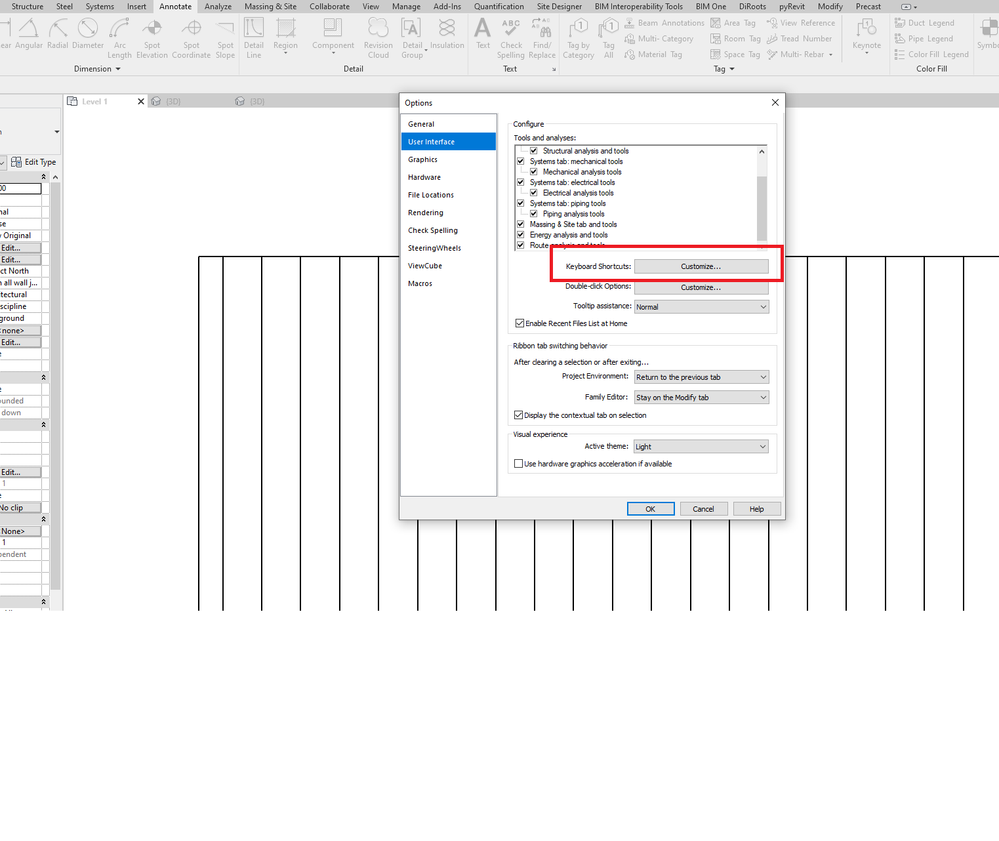The width and height of the screenshot is (999, 841).
Task: Open the Tooltip assistance dropdown
Action: pyautogui.click(x=700, y=305)
